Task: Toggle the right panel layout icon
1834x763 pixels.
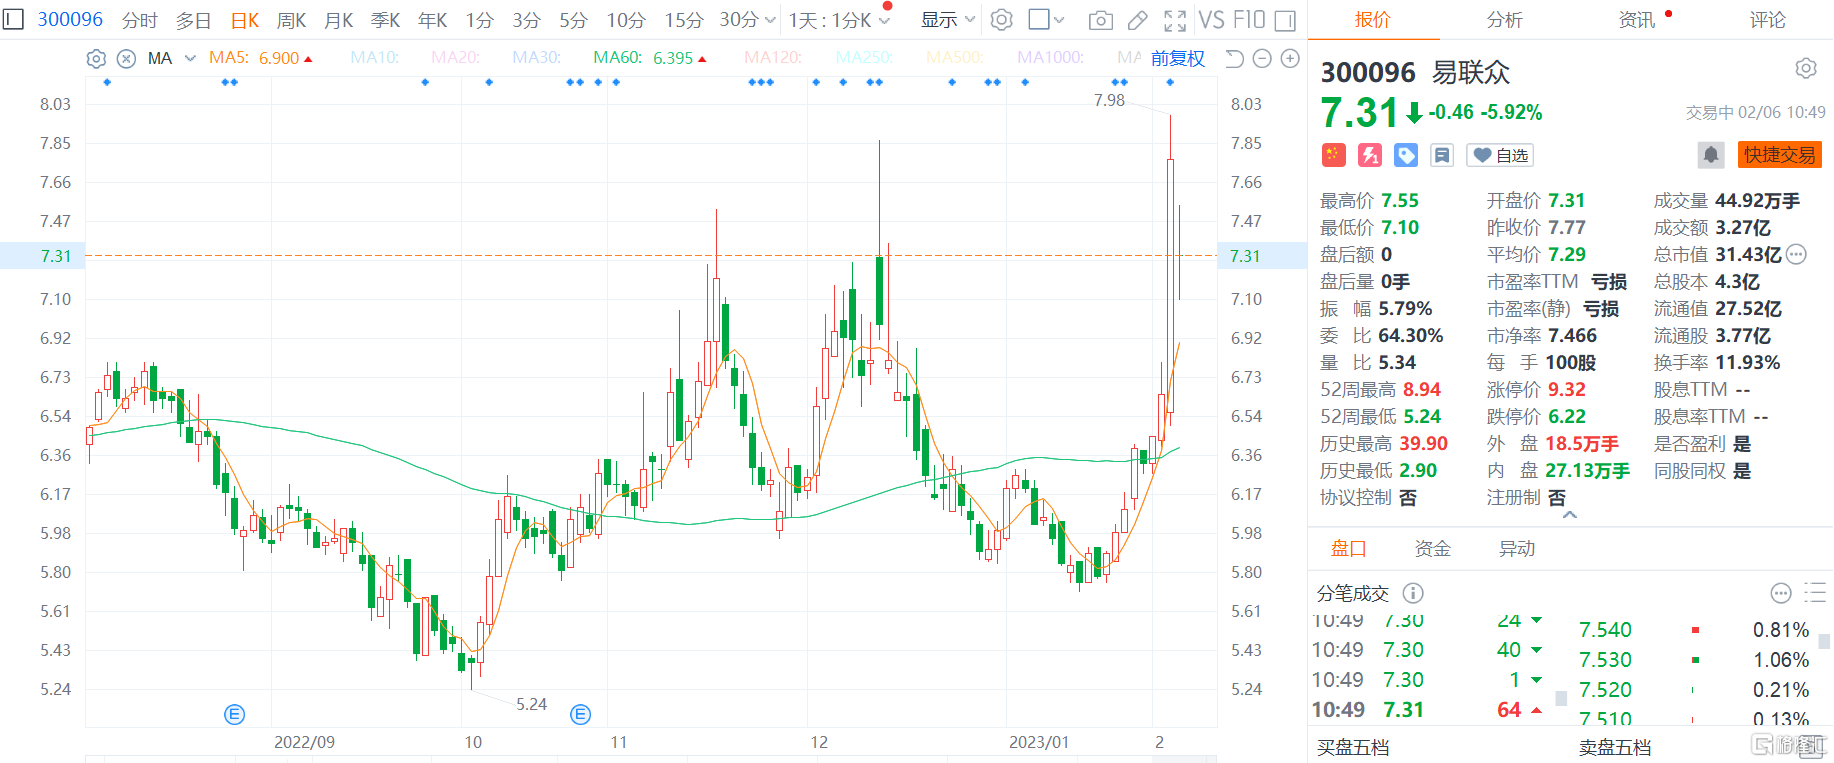Action: pos(1286,20)
